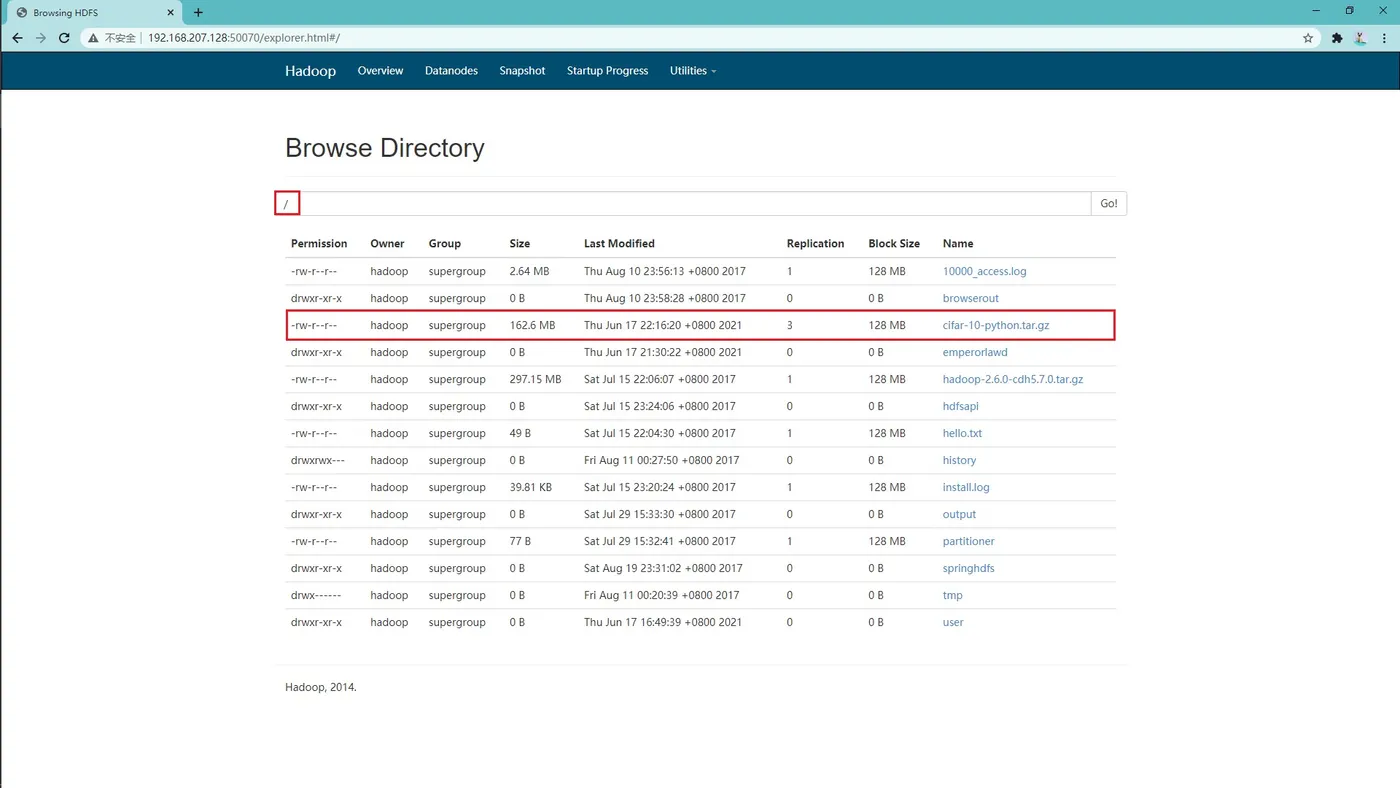Click the Thu Jun 17 22:16:20 timestamp
Viewport: 1400px width, 788px height.
[663, 325]
